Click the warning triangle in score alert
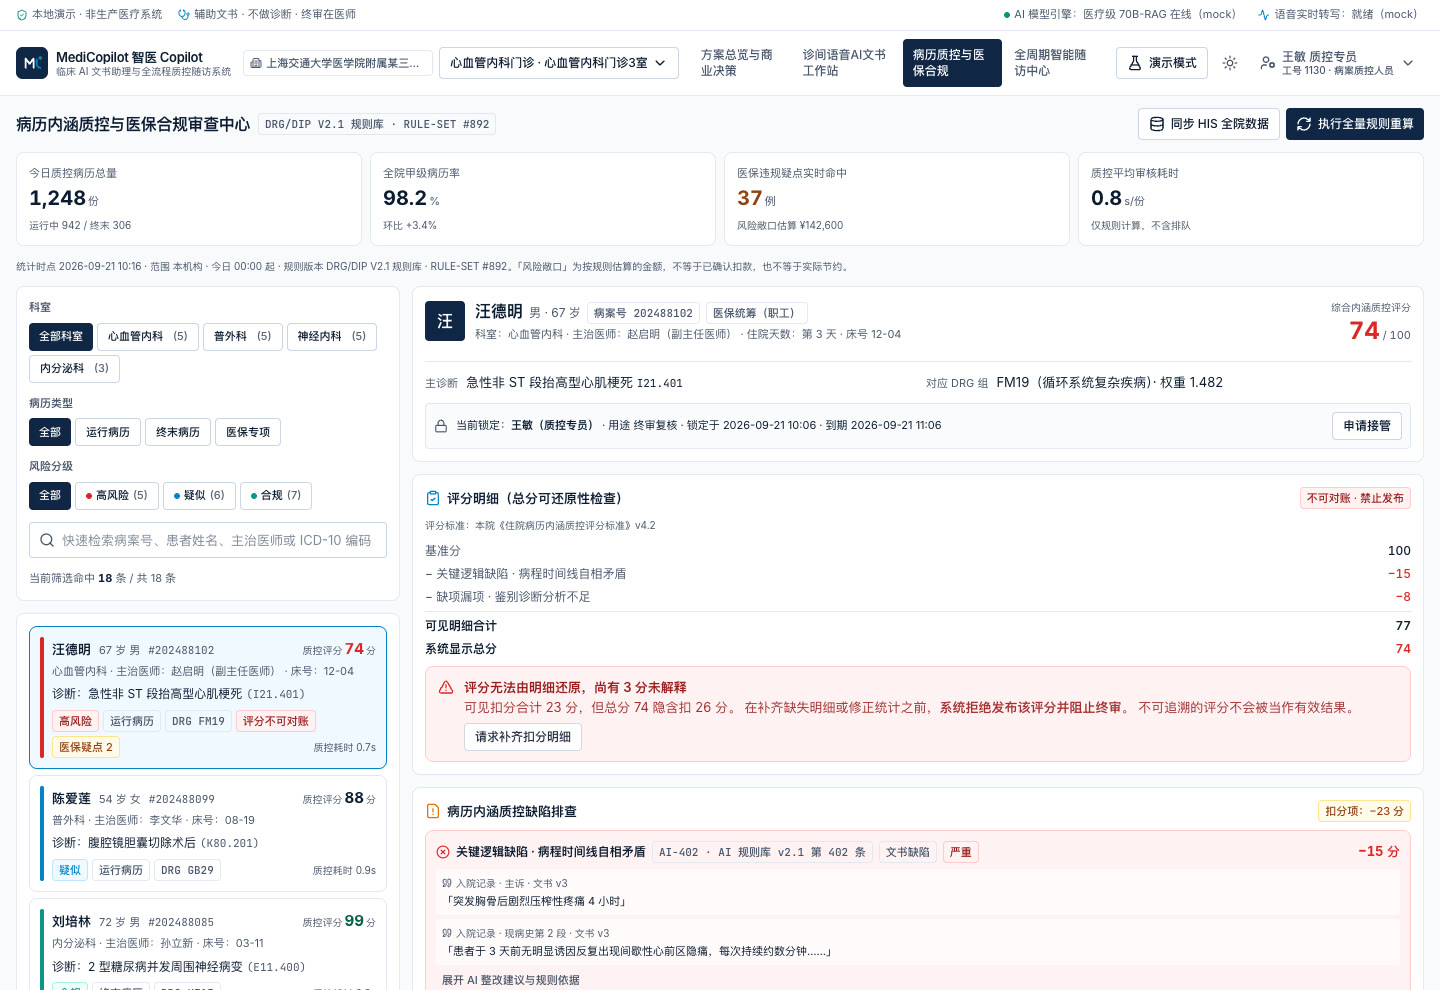This screenshot has width=1440, height=990. click(446, 687)
